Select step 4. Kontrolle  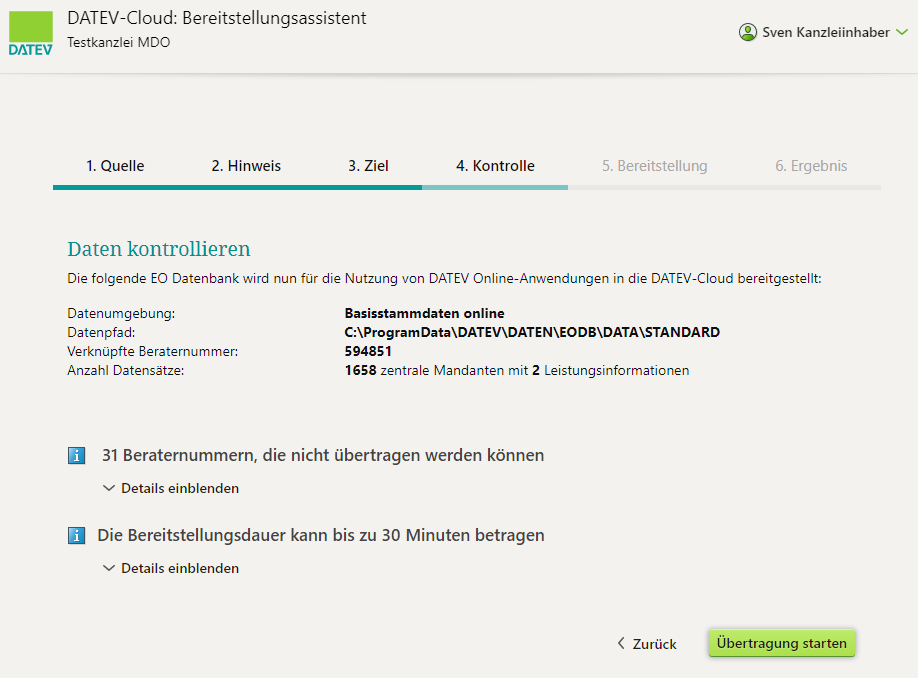coord(495,166)
